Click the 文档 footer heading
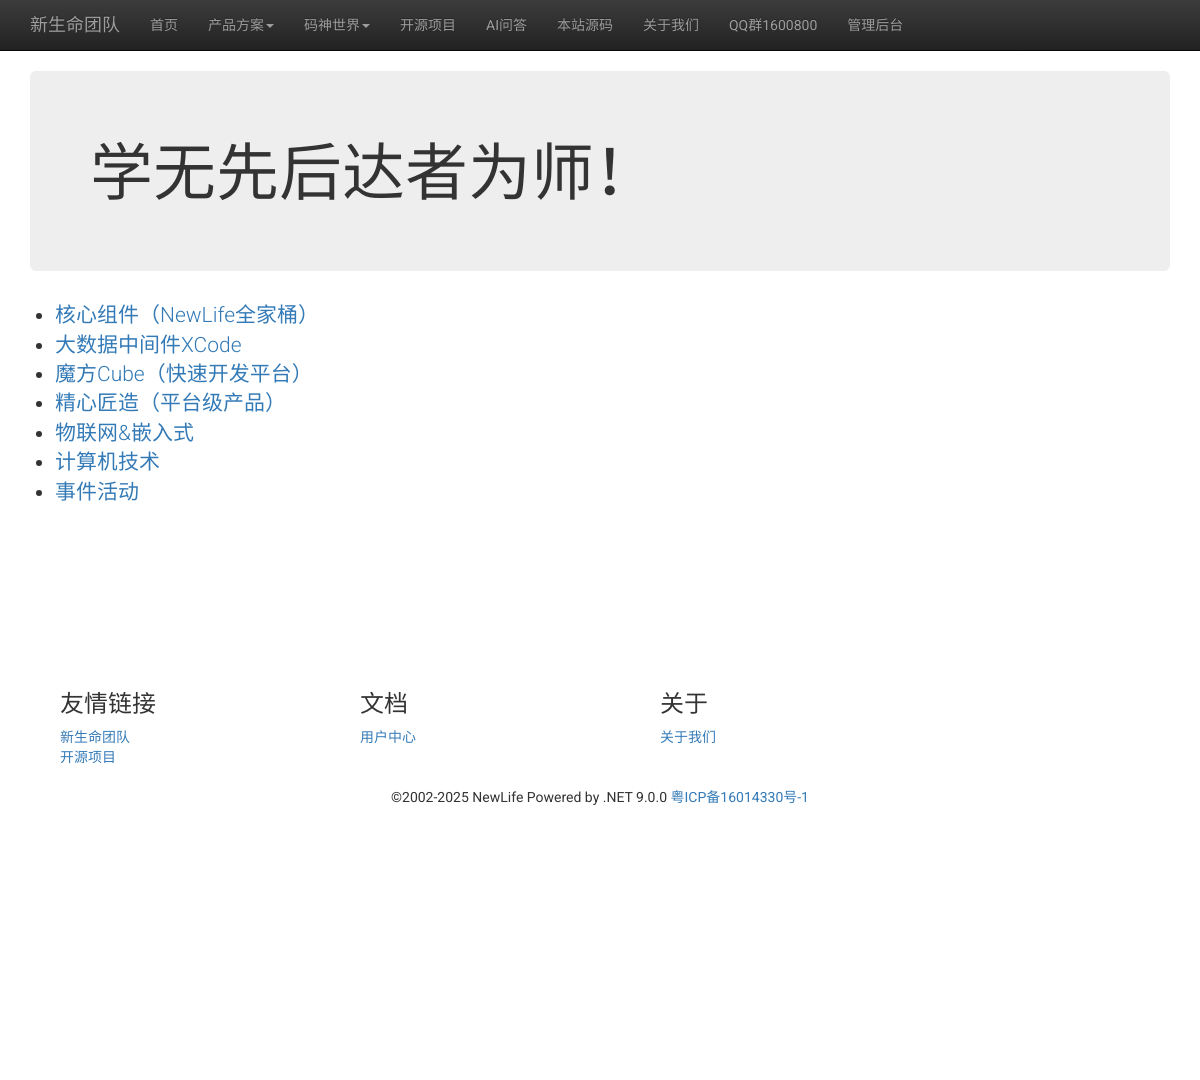Viewport: 1200px width, 1080px height. point(384,704)
